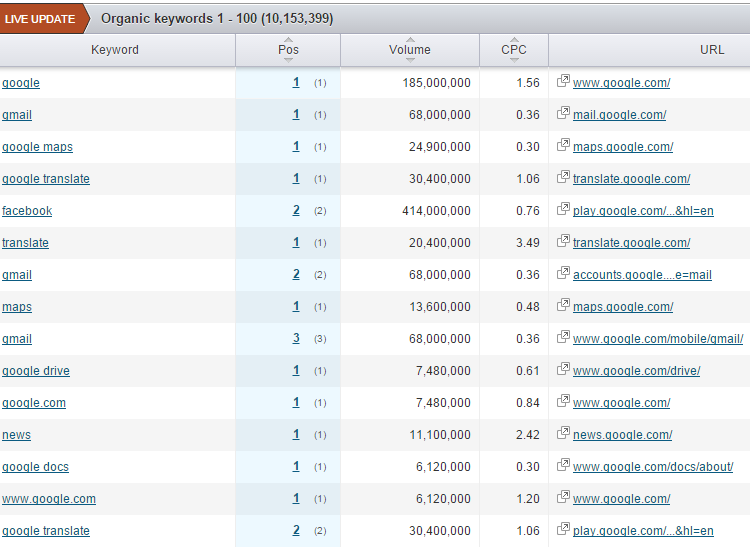Viewport: 750px width, 547px height.
Task: Open external icon in google.com keyword row
Action: click(x=563, y=401)
